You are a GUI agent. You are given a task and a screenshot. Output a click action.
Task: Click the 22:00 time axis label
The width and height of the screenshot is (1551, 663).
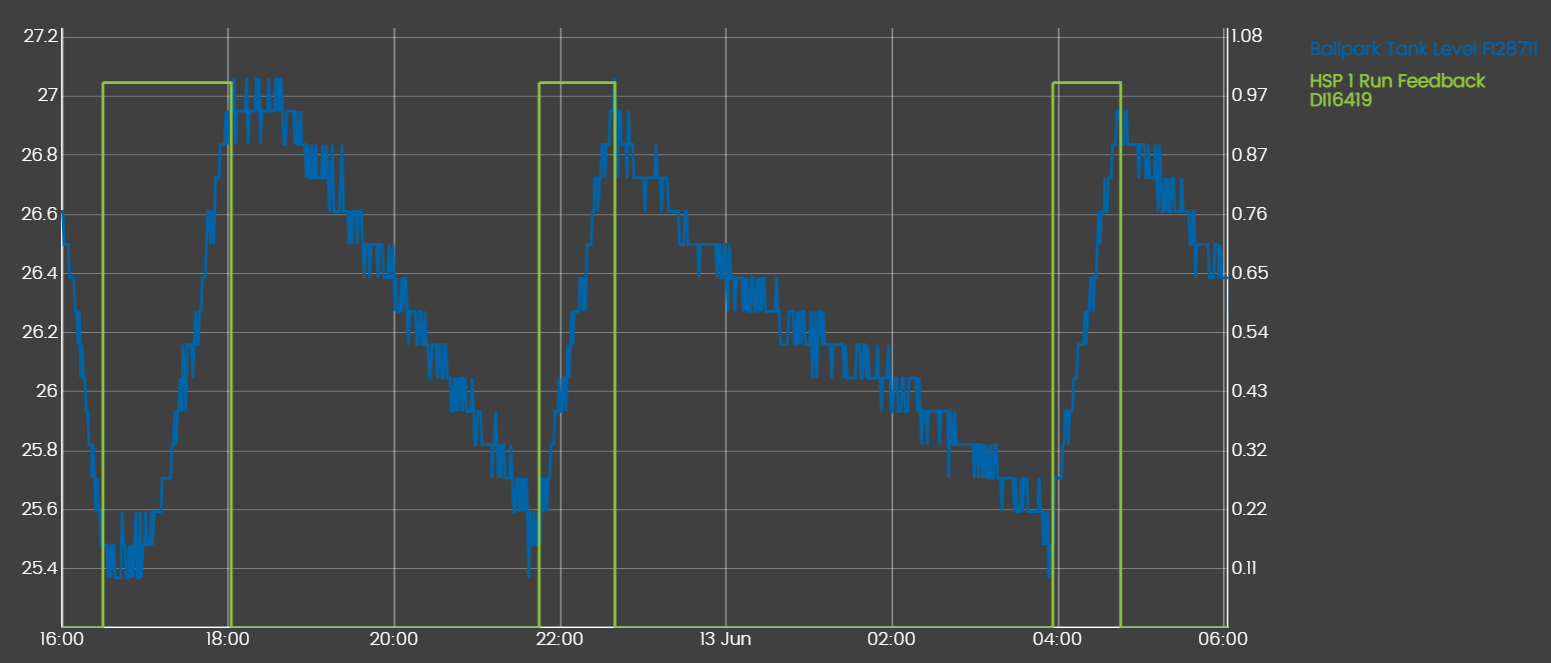pyautogui.click(x=560, y=639)
